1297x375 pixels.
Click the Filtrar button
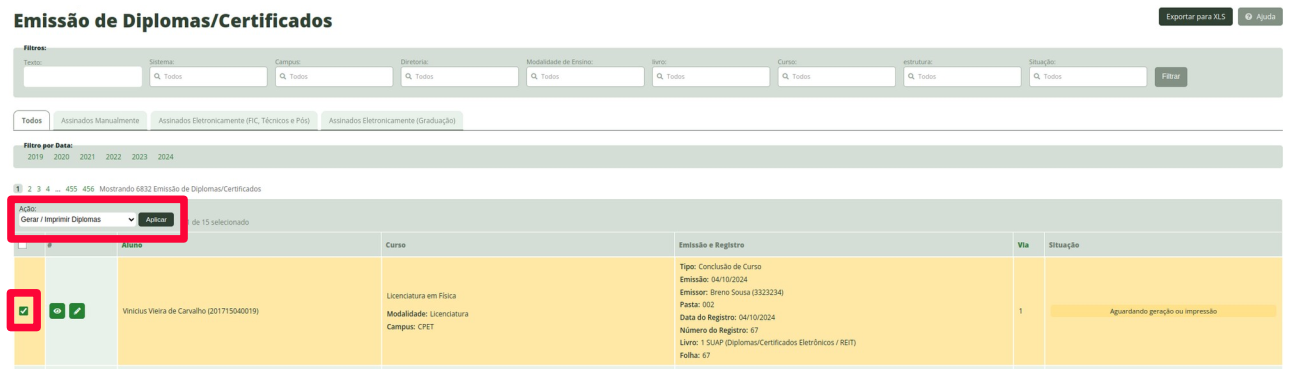[1171, 77]
